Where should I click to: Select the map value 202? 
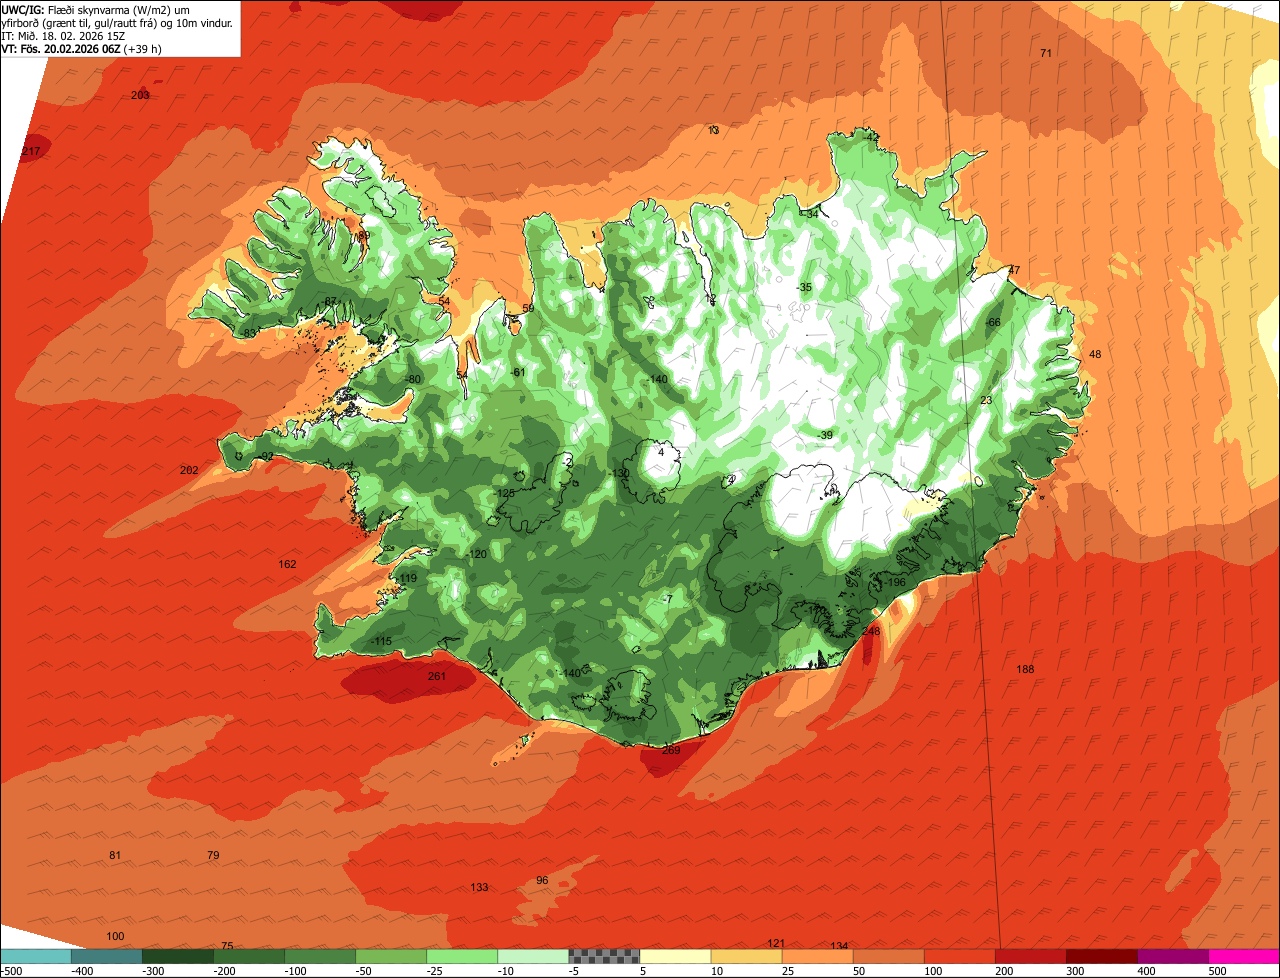(189, 470)
